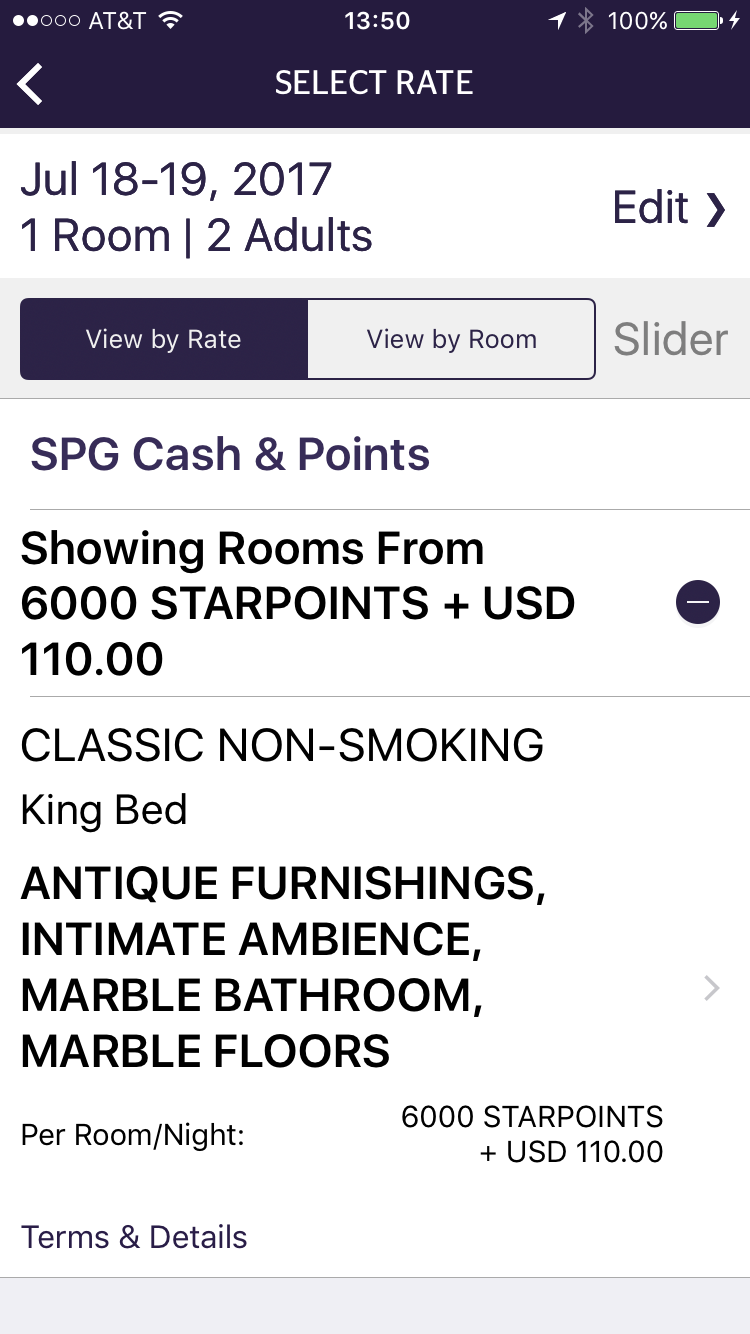Tap the Per Room/Night price amount
Screen dimensions: 750x1334
(532, 1134)
